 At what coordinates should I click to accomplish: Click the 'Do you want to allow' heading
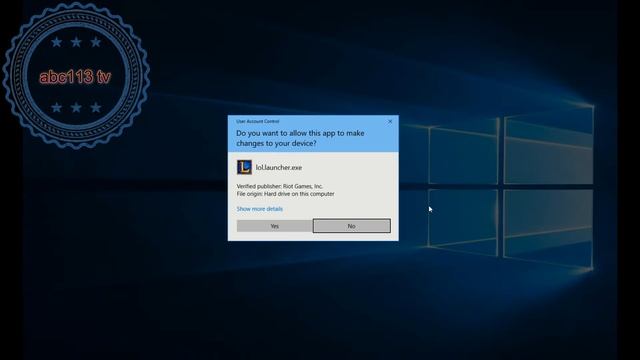300,138
